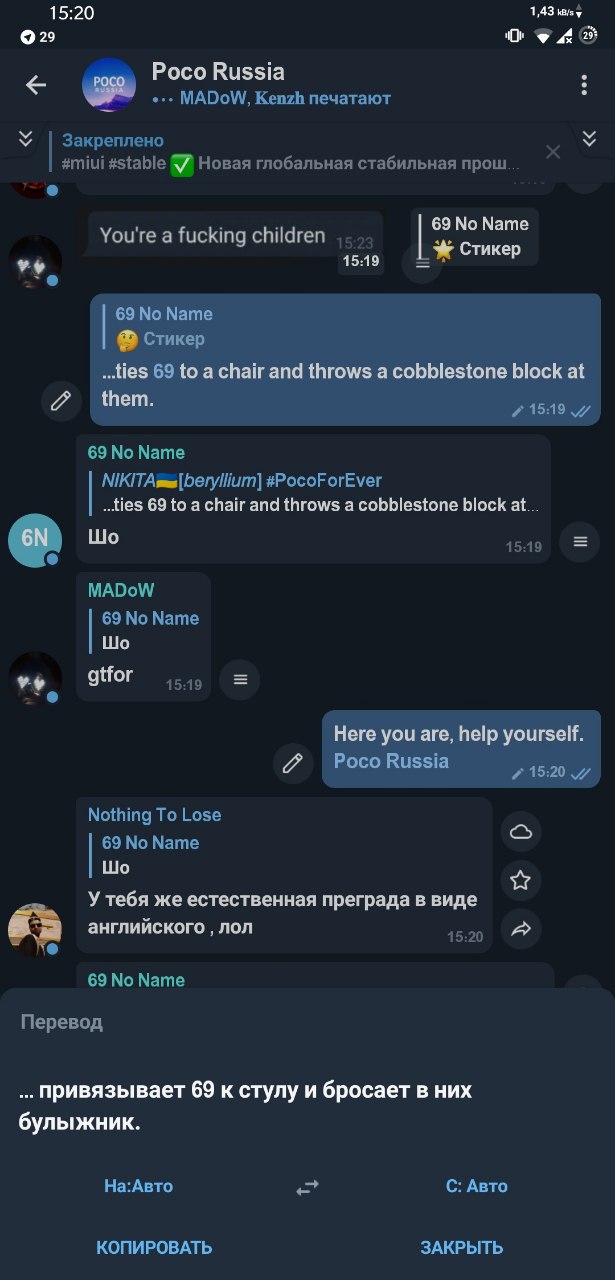
Task: Go back using the arrow icon
Action: click(36, 85)
